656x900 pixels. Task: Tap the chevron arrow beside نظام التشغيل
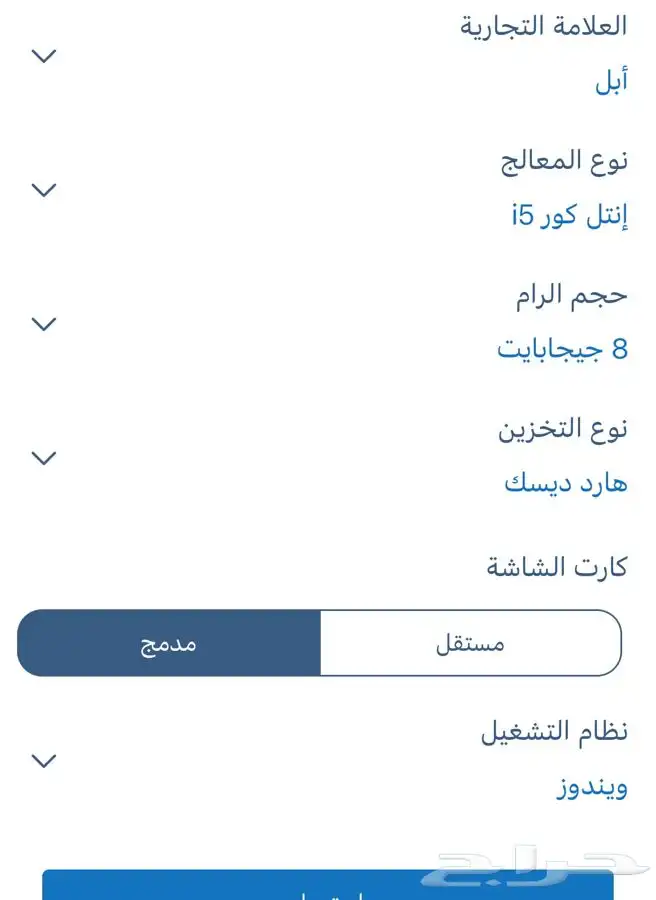(43, 761)
